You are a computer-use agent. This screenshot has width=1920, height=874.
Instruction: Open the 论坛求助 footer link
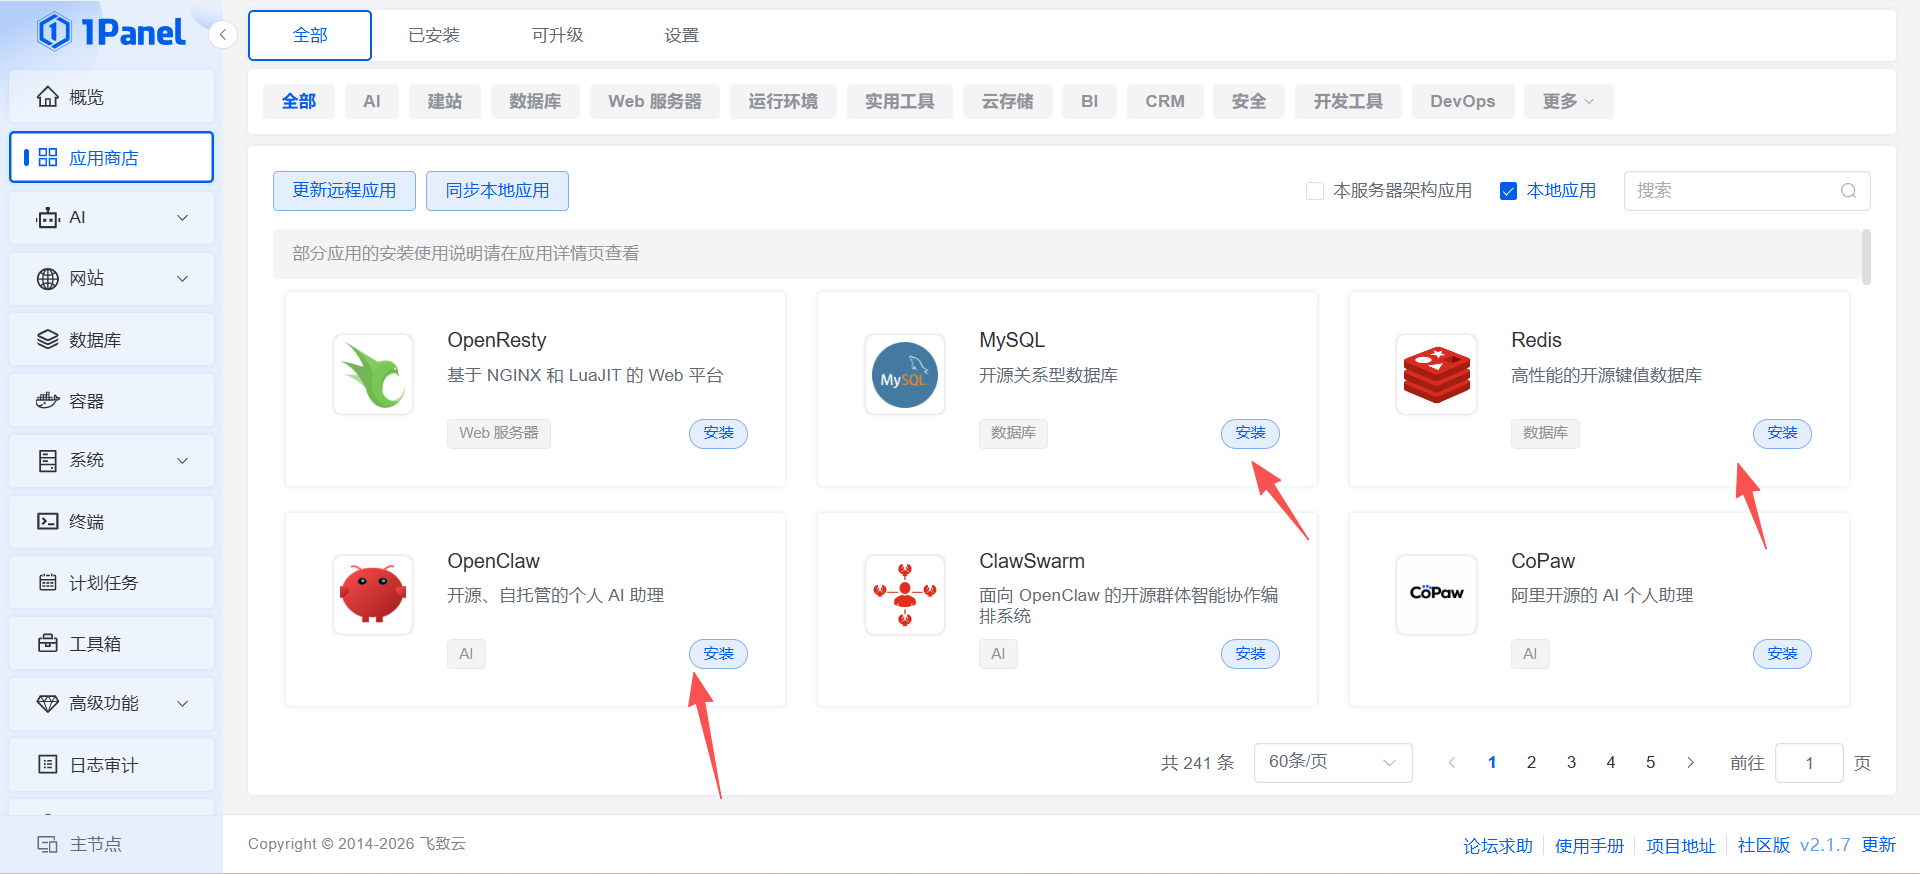tap(1498, 846)
